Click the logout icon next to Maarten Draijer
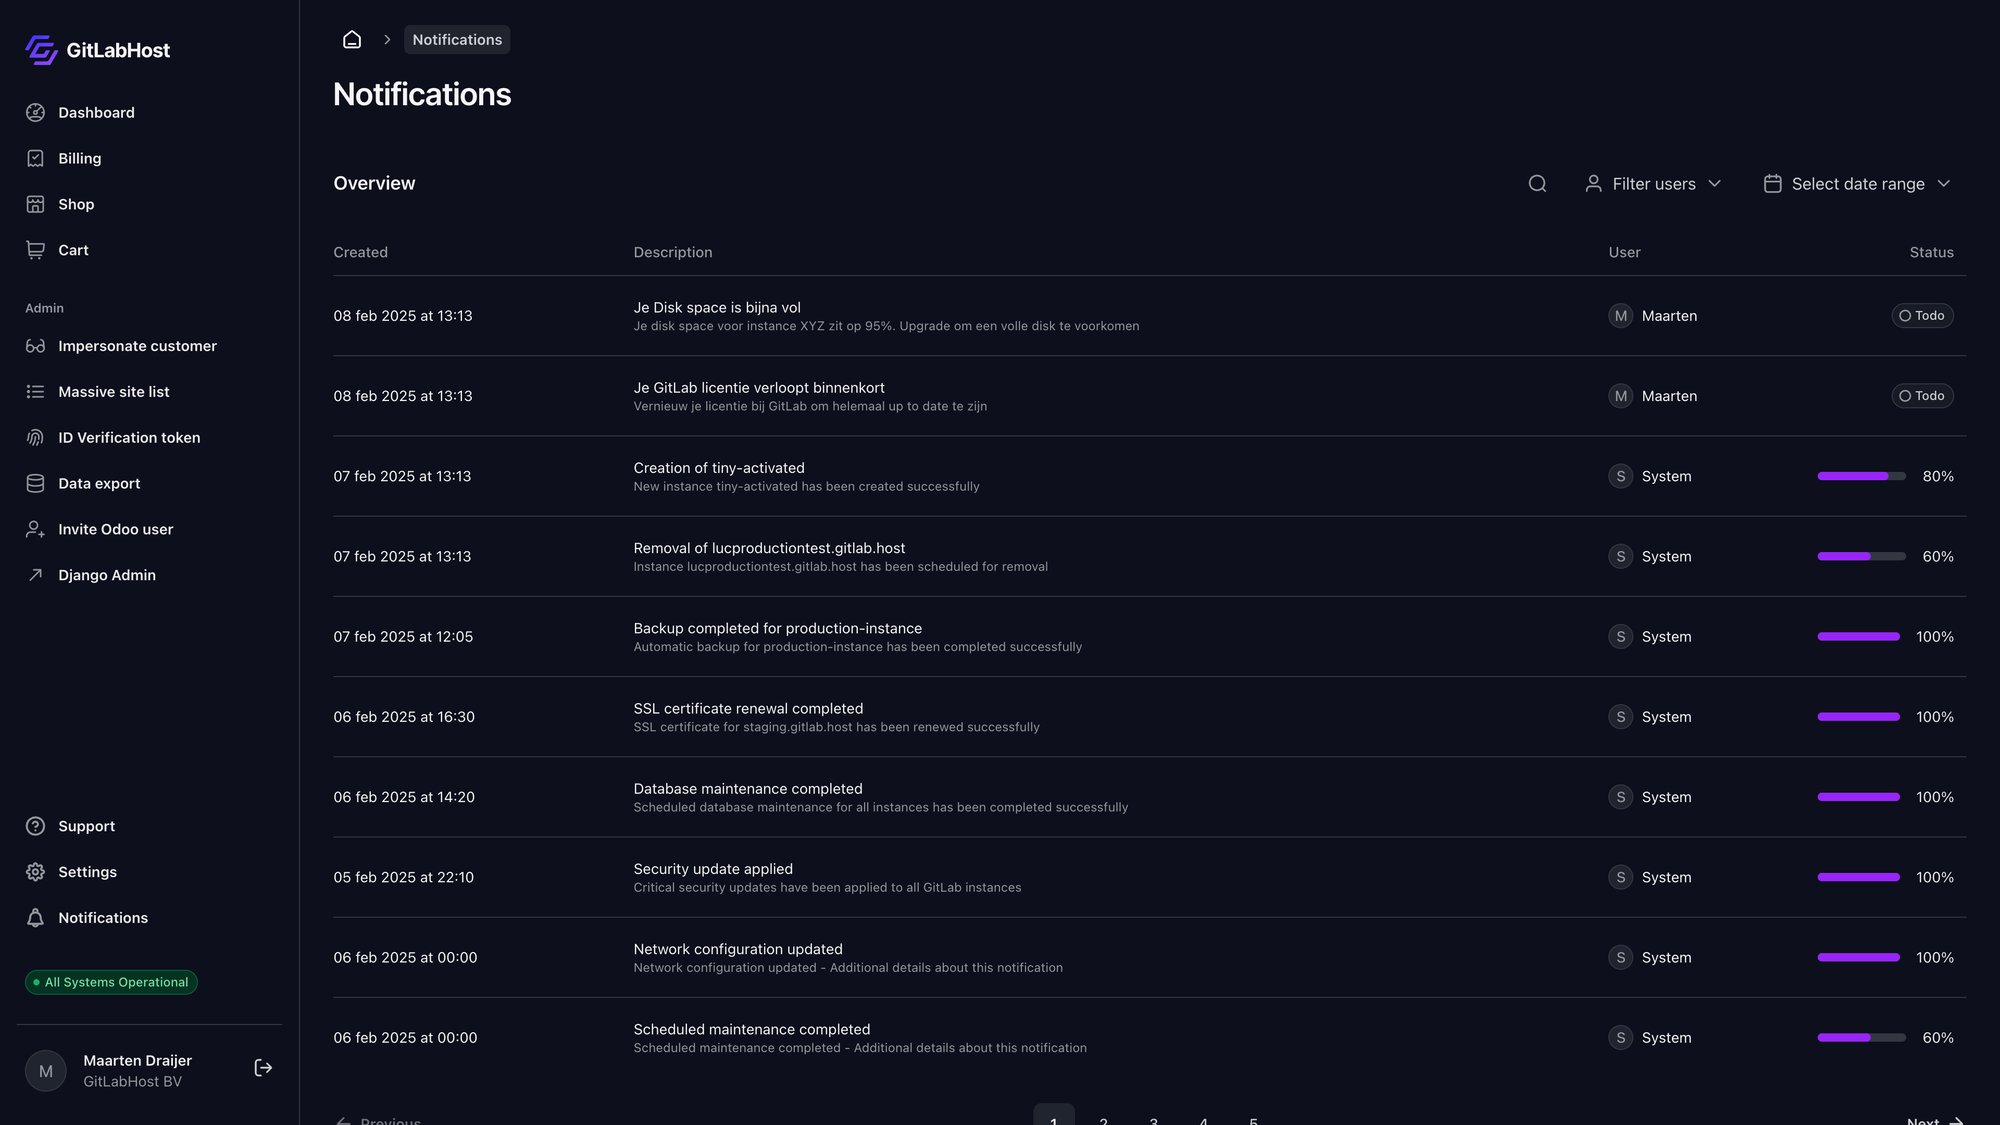This screenshot has height=1125, width=2000. pos(263,1067)
